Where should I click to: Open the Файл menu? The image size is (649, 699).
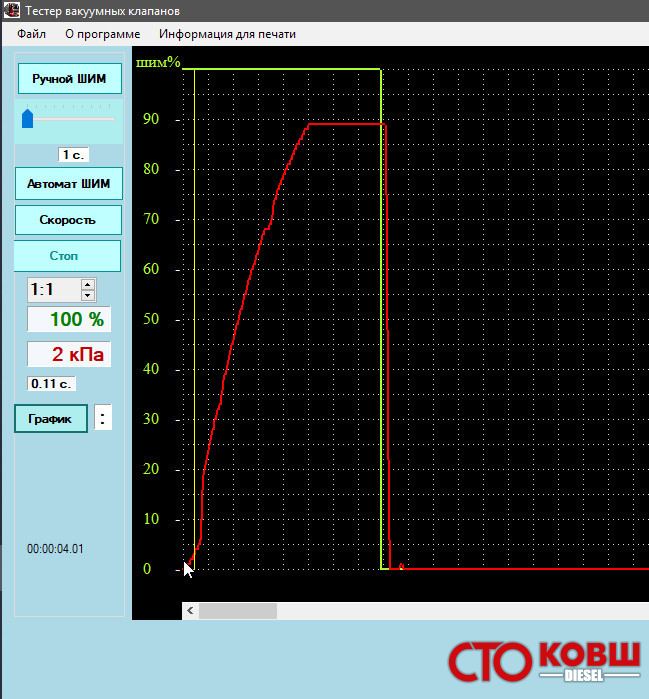tap(31, 33)
